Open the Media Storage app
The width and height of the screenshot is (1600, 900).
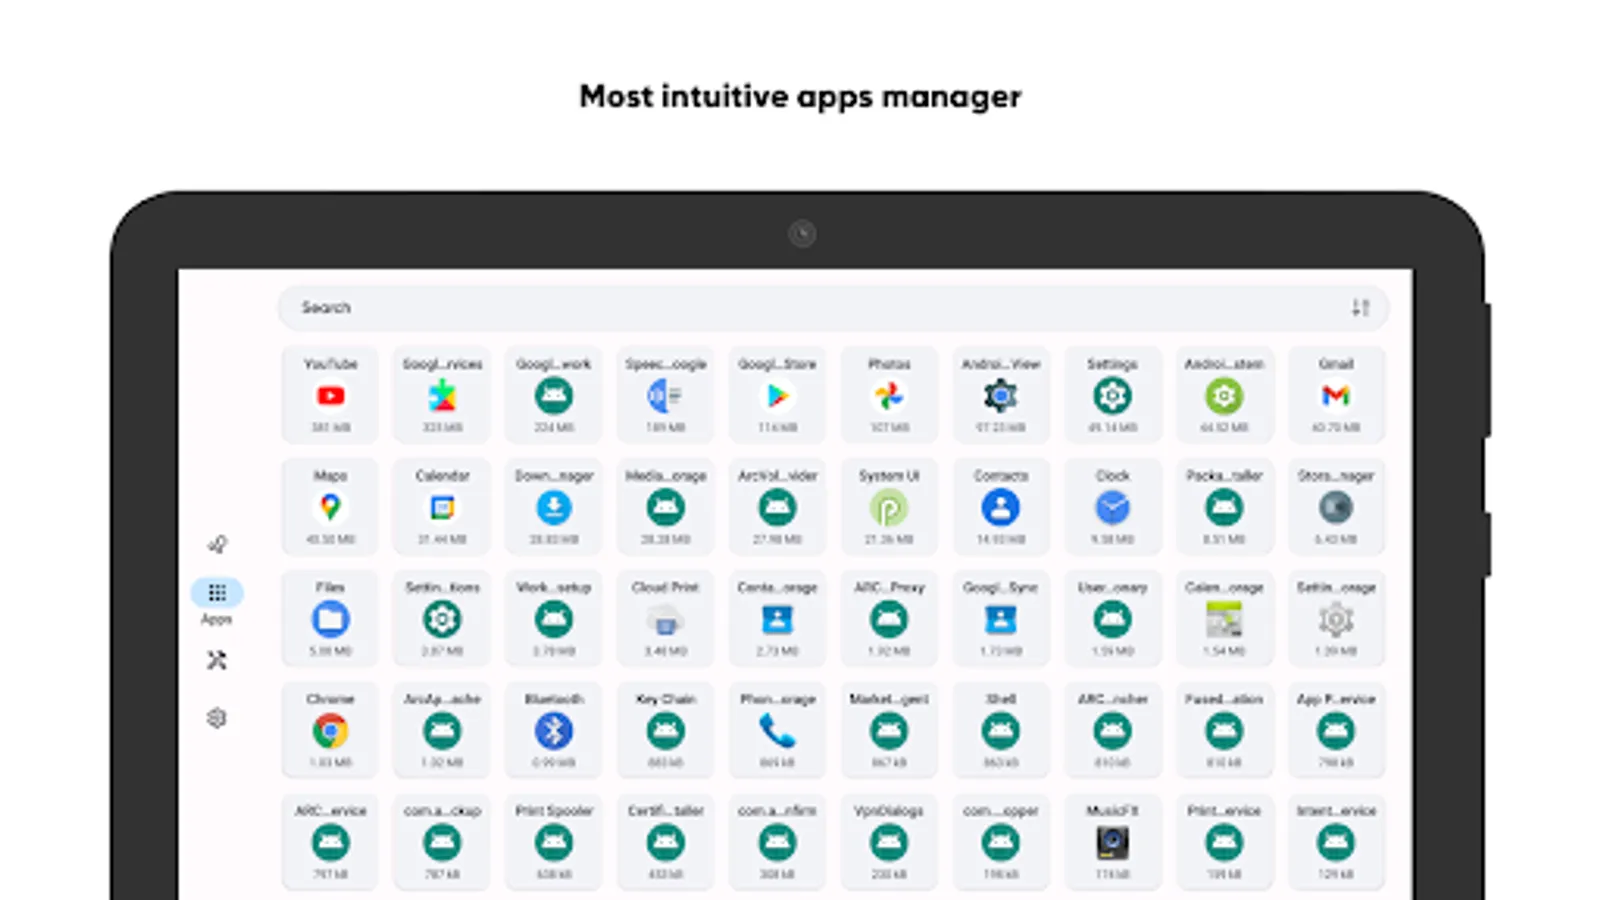tap(665, 507)
